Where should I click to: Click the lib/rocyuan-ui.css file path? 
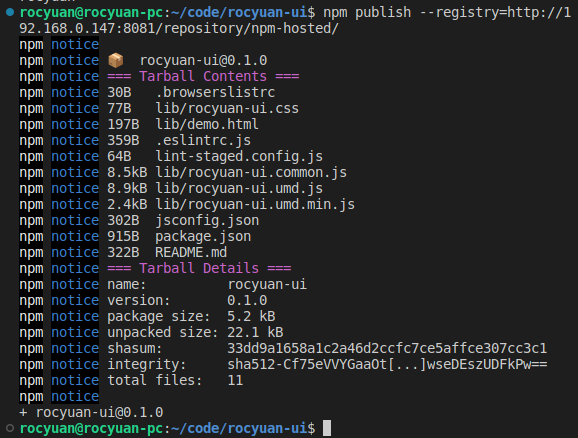(227, 108)
